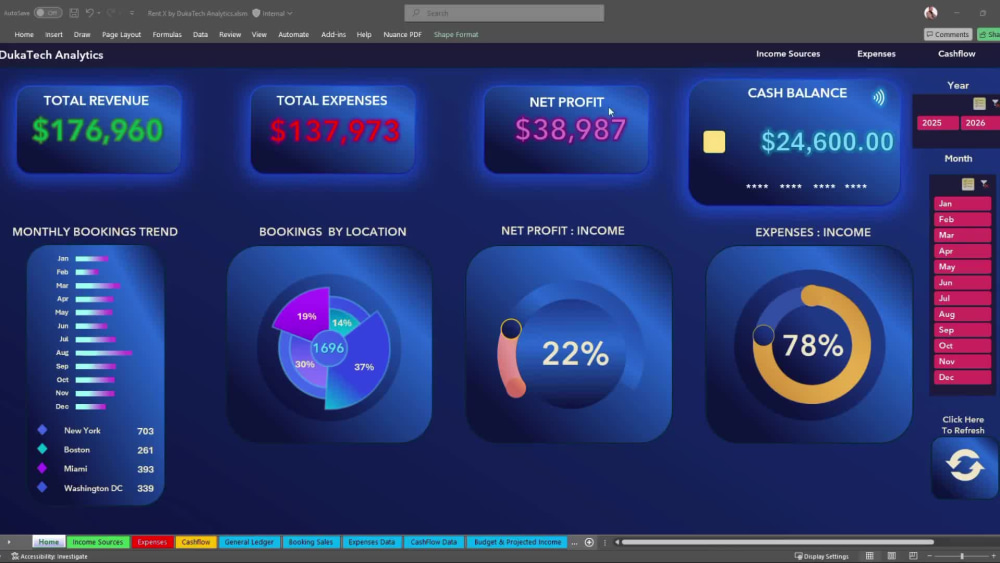Clear filter icon on Year slicer
The image size is (1000, 563).
(x=995, y=103)
